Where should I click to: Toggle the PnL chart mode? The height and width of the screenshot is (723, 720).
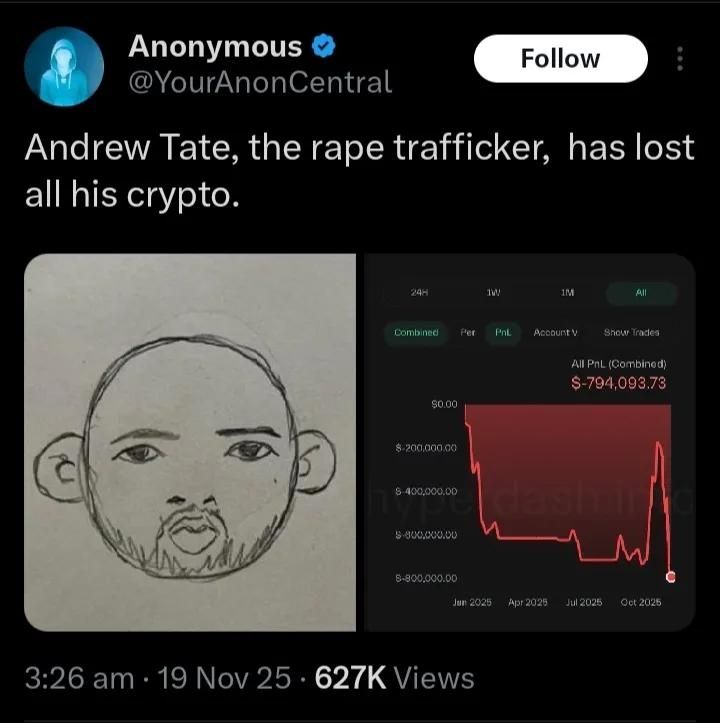click(503, 332)
